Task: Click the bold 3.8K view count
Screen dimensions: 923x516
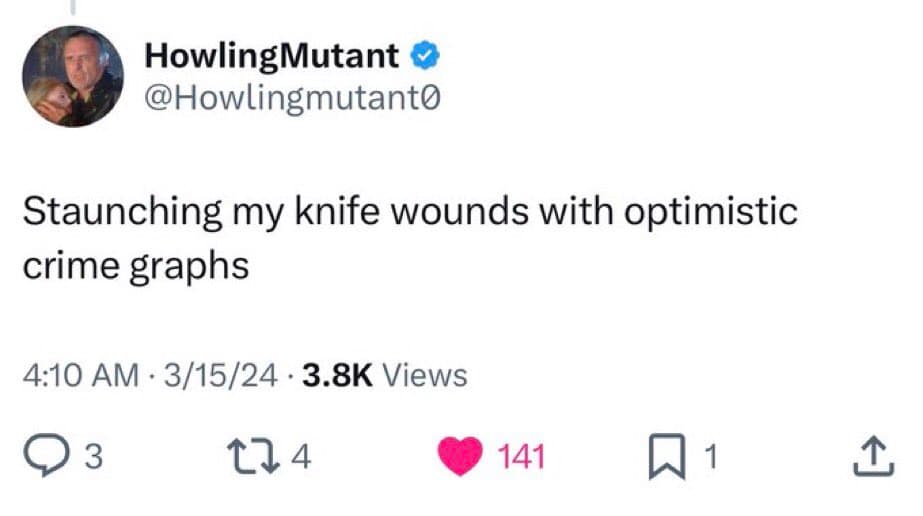Action: [x=336, y=375]
